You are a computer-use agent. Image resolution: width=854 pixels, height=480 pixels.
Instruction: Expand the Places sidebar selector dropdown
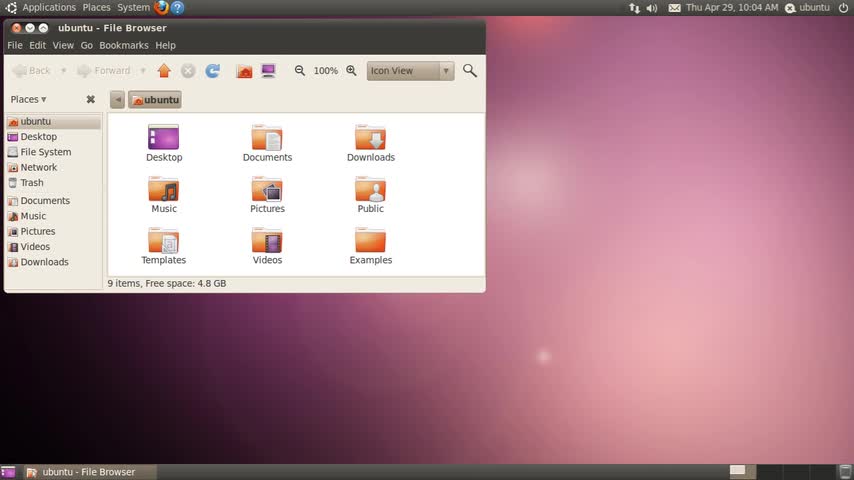click(28, 99)
